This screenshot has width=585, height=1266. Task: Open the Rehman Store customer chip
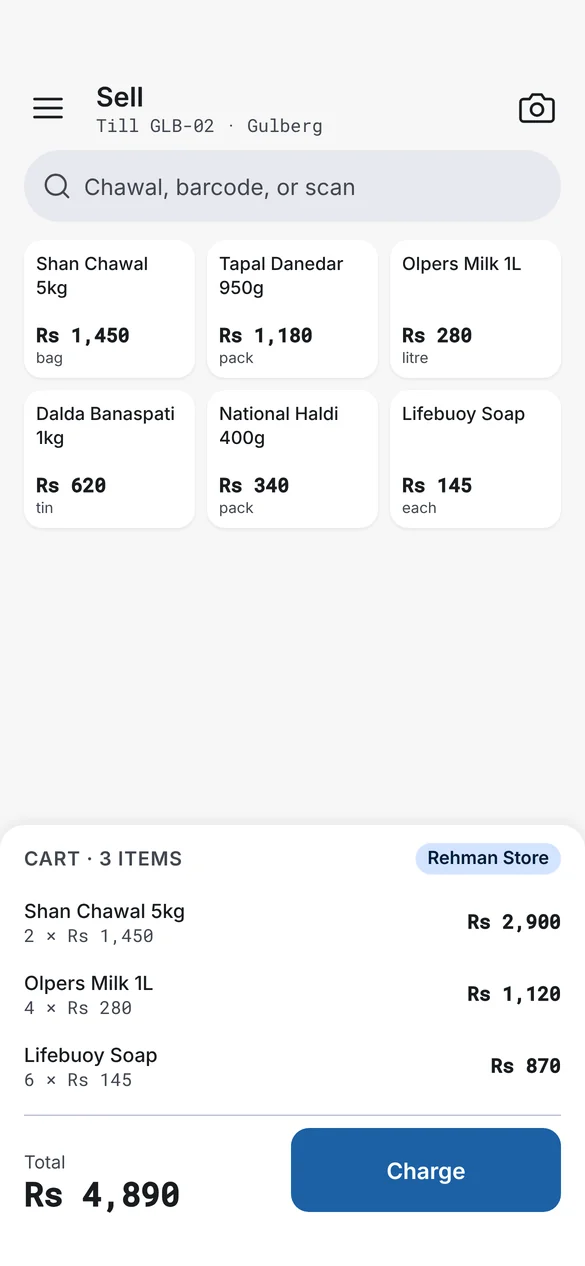tap(488, 858)
